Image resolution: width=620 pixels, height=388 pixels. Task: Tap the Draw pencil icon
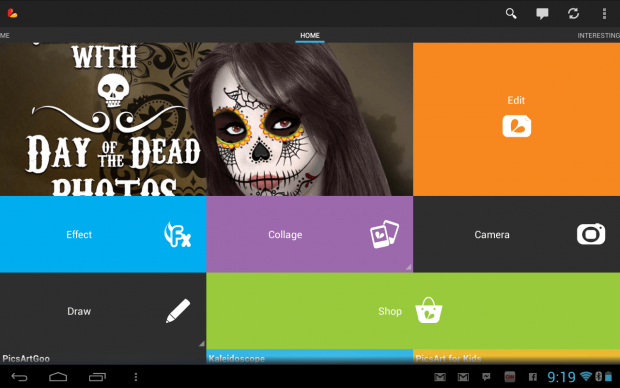click(178, 311)
